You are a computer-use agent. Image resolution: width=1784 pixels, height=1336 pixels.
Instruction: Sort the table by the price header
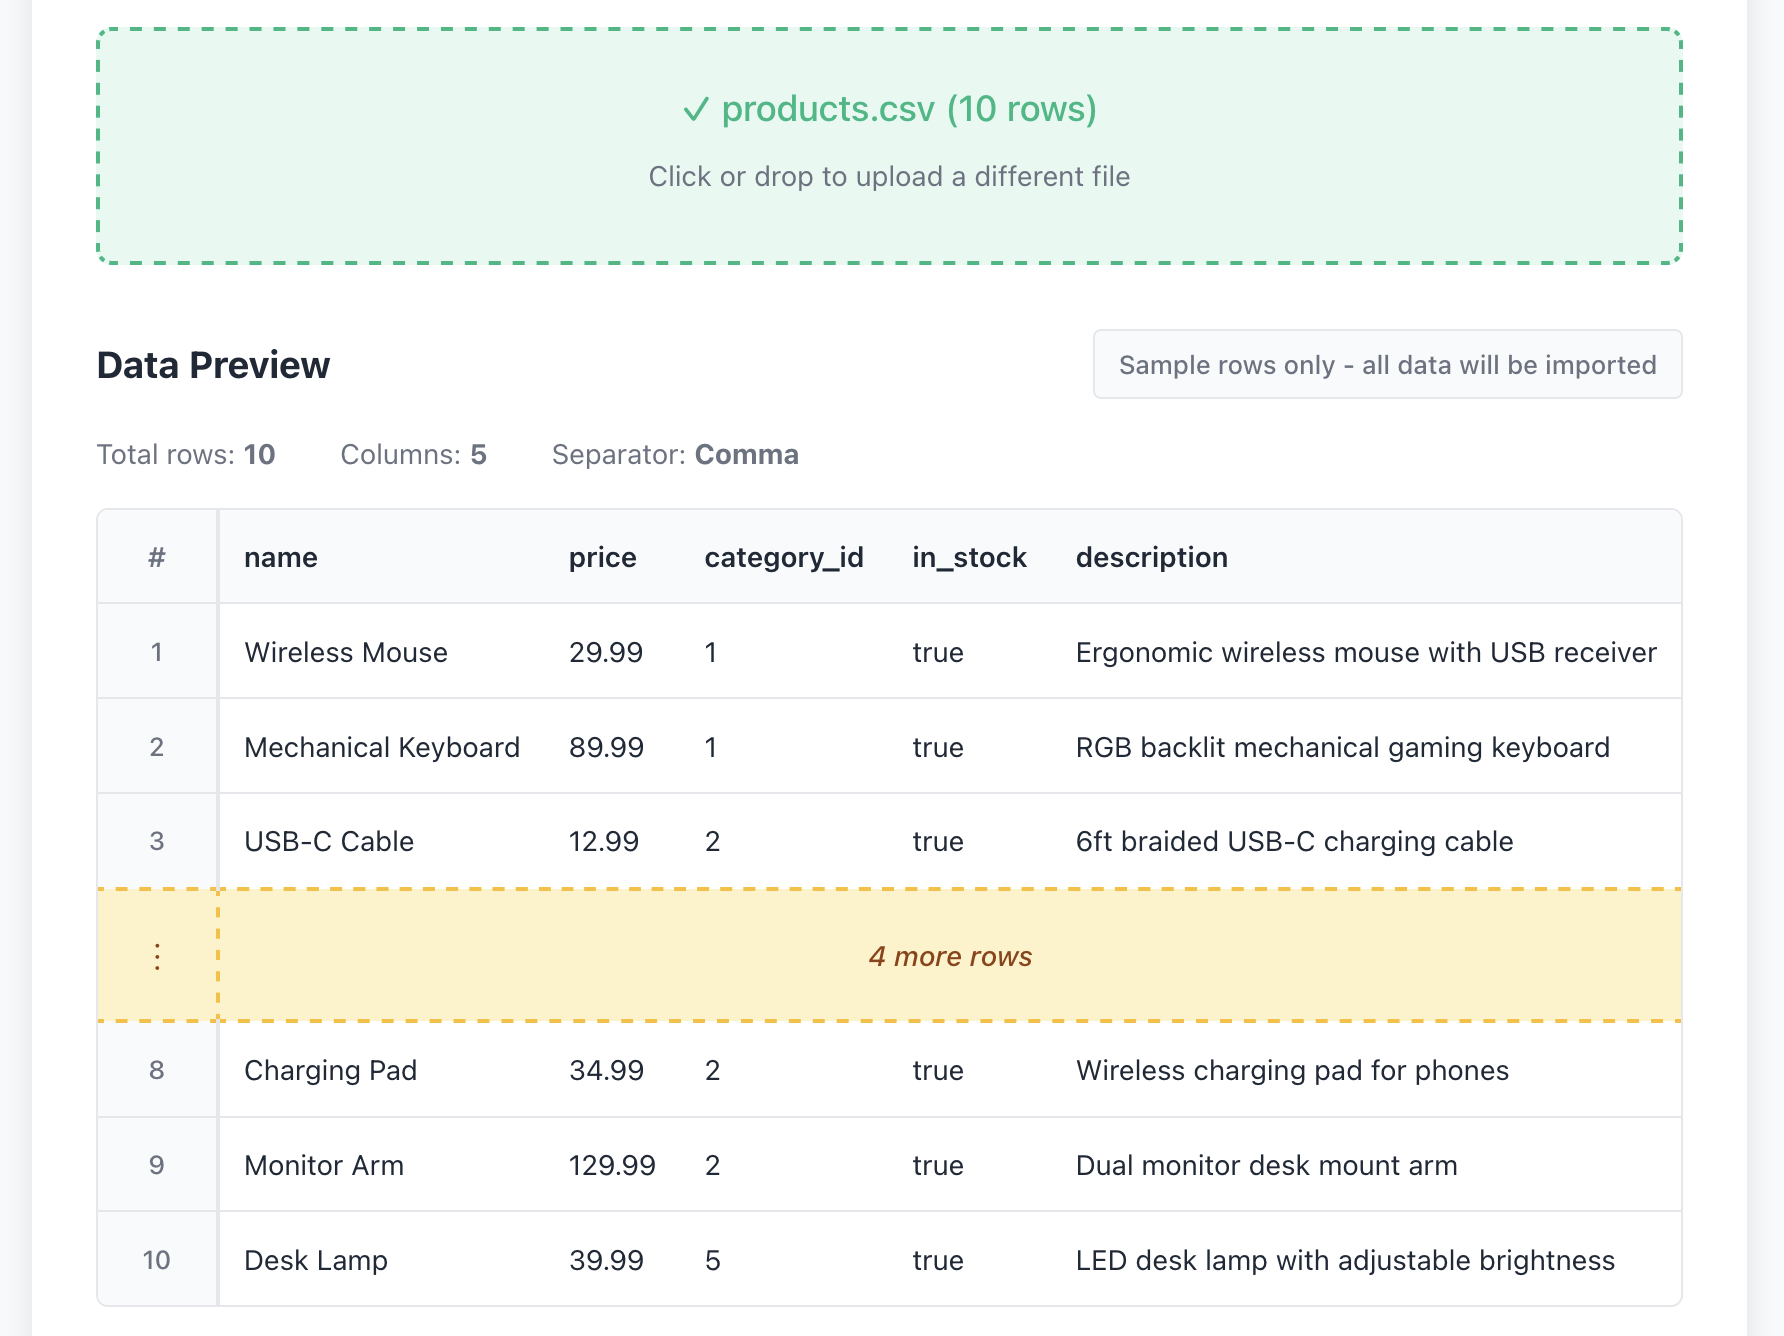pyautogui.click(x=602, y=557)
